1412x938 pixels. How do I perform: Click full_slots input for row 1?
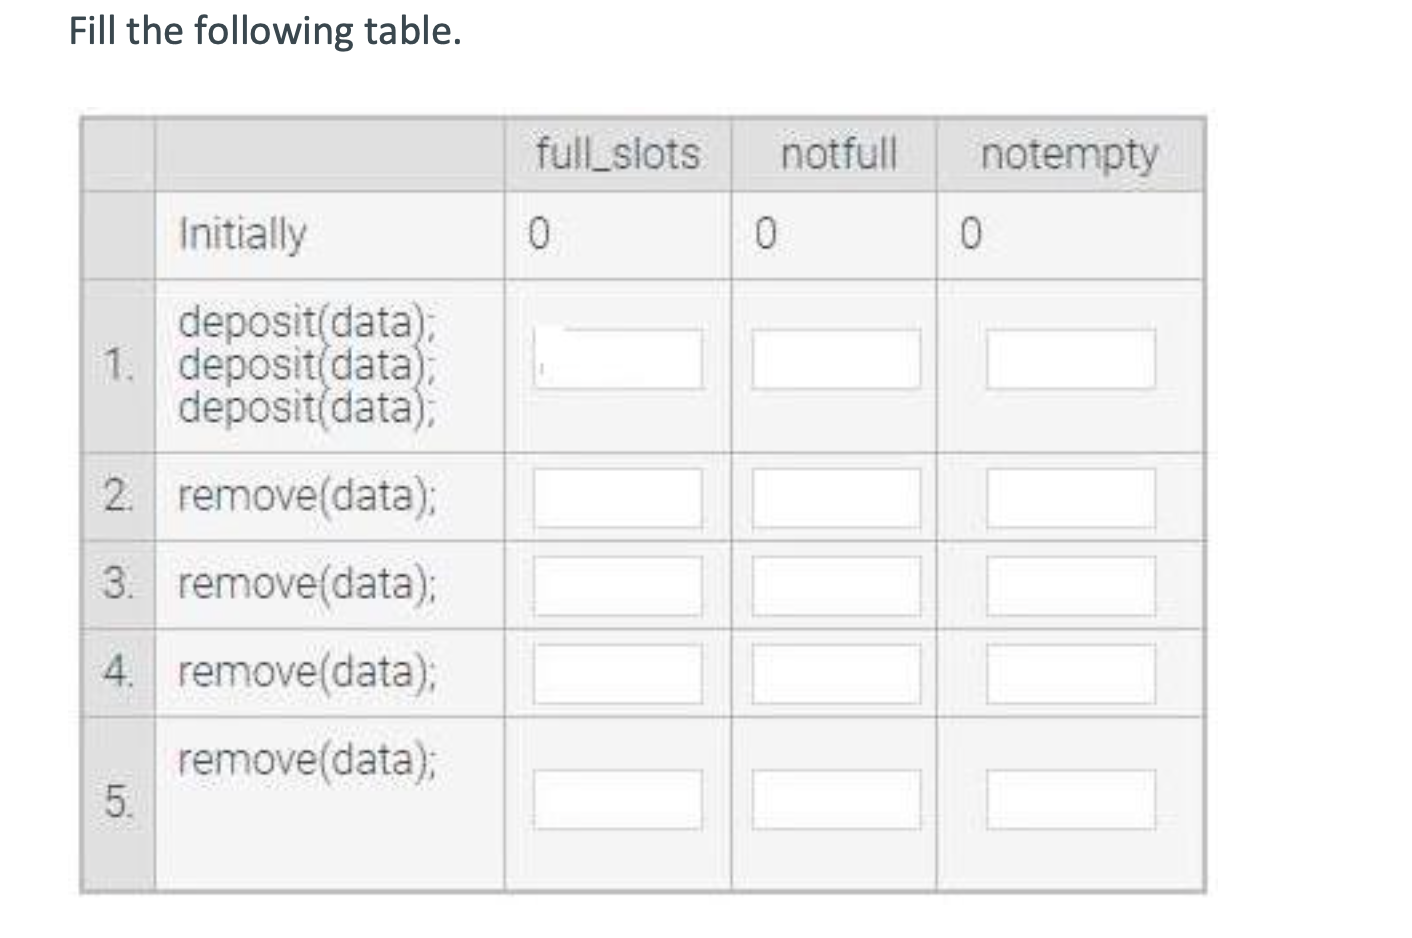(617, 359)
